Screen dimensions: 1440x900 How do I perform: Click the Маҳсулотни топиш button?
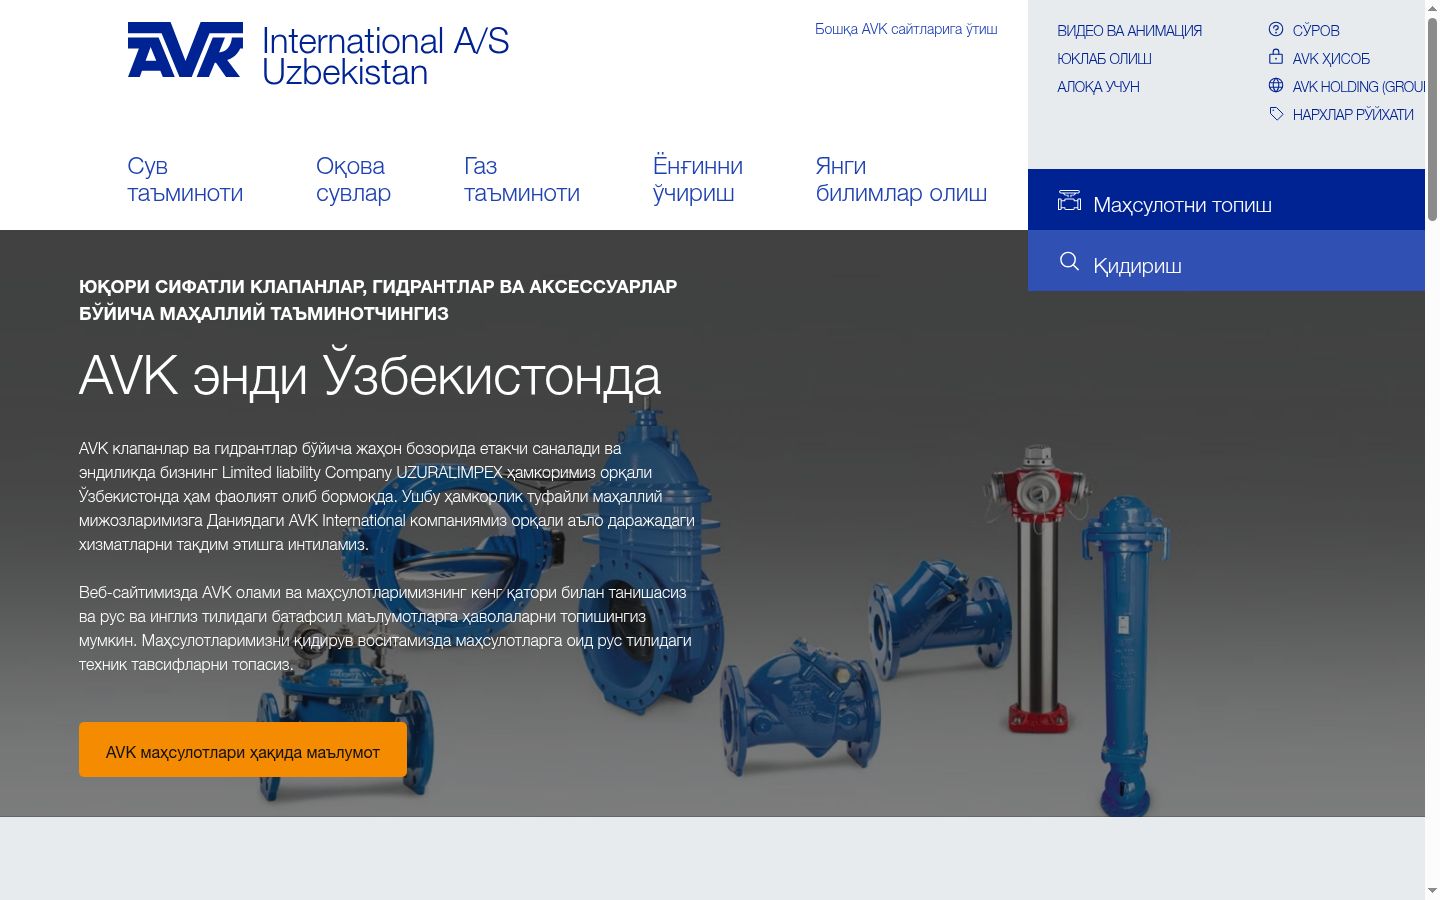tap(1226, 200)
